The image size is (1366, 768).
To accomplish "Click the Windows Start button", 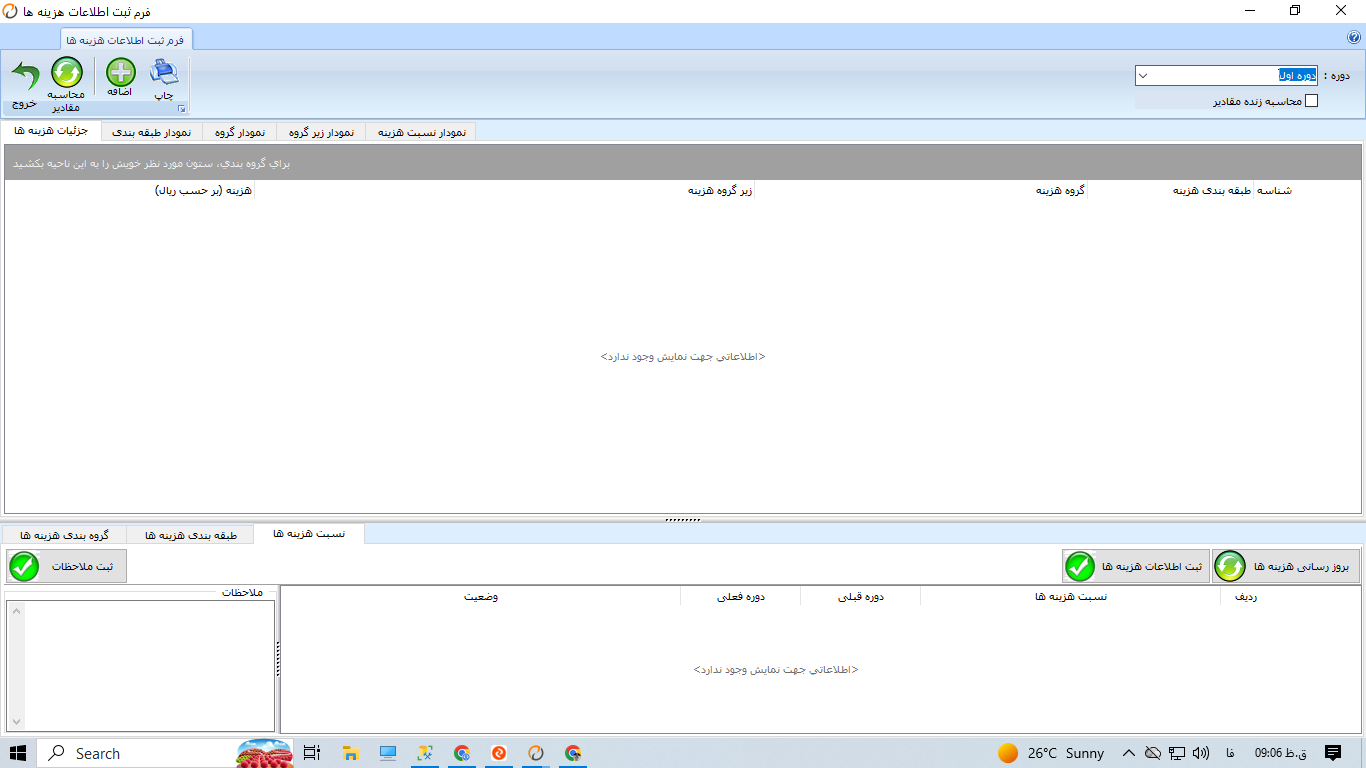I will (18, 753).
